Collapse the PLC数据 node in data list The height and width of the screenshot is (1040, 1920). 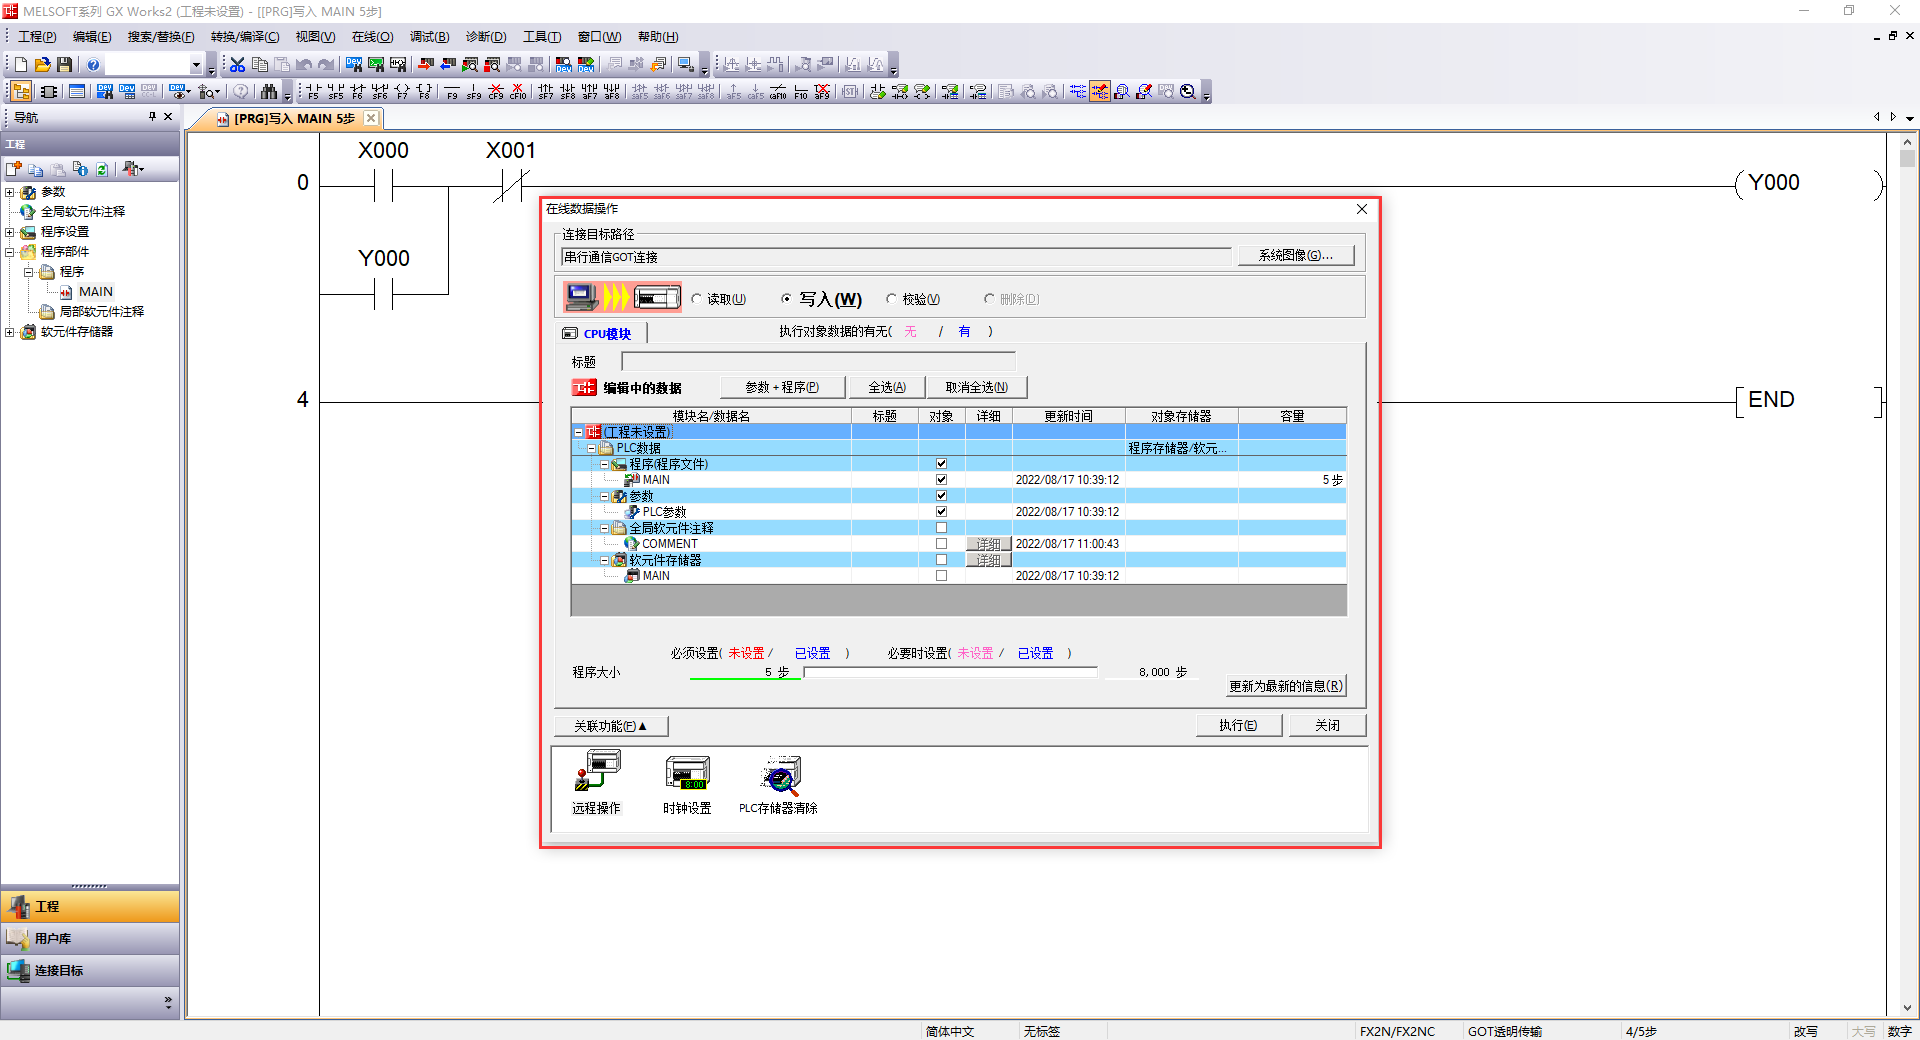pyautogui.click(x=592, y=448)
